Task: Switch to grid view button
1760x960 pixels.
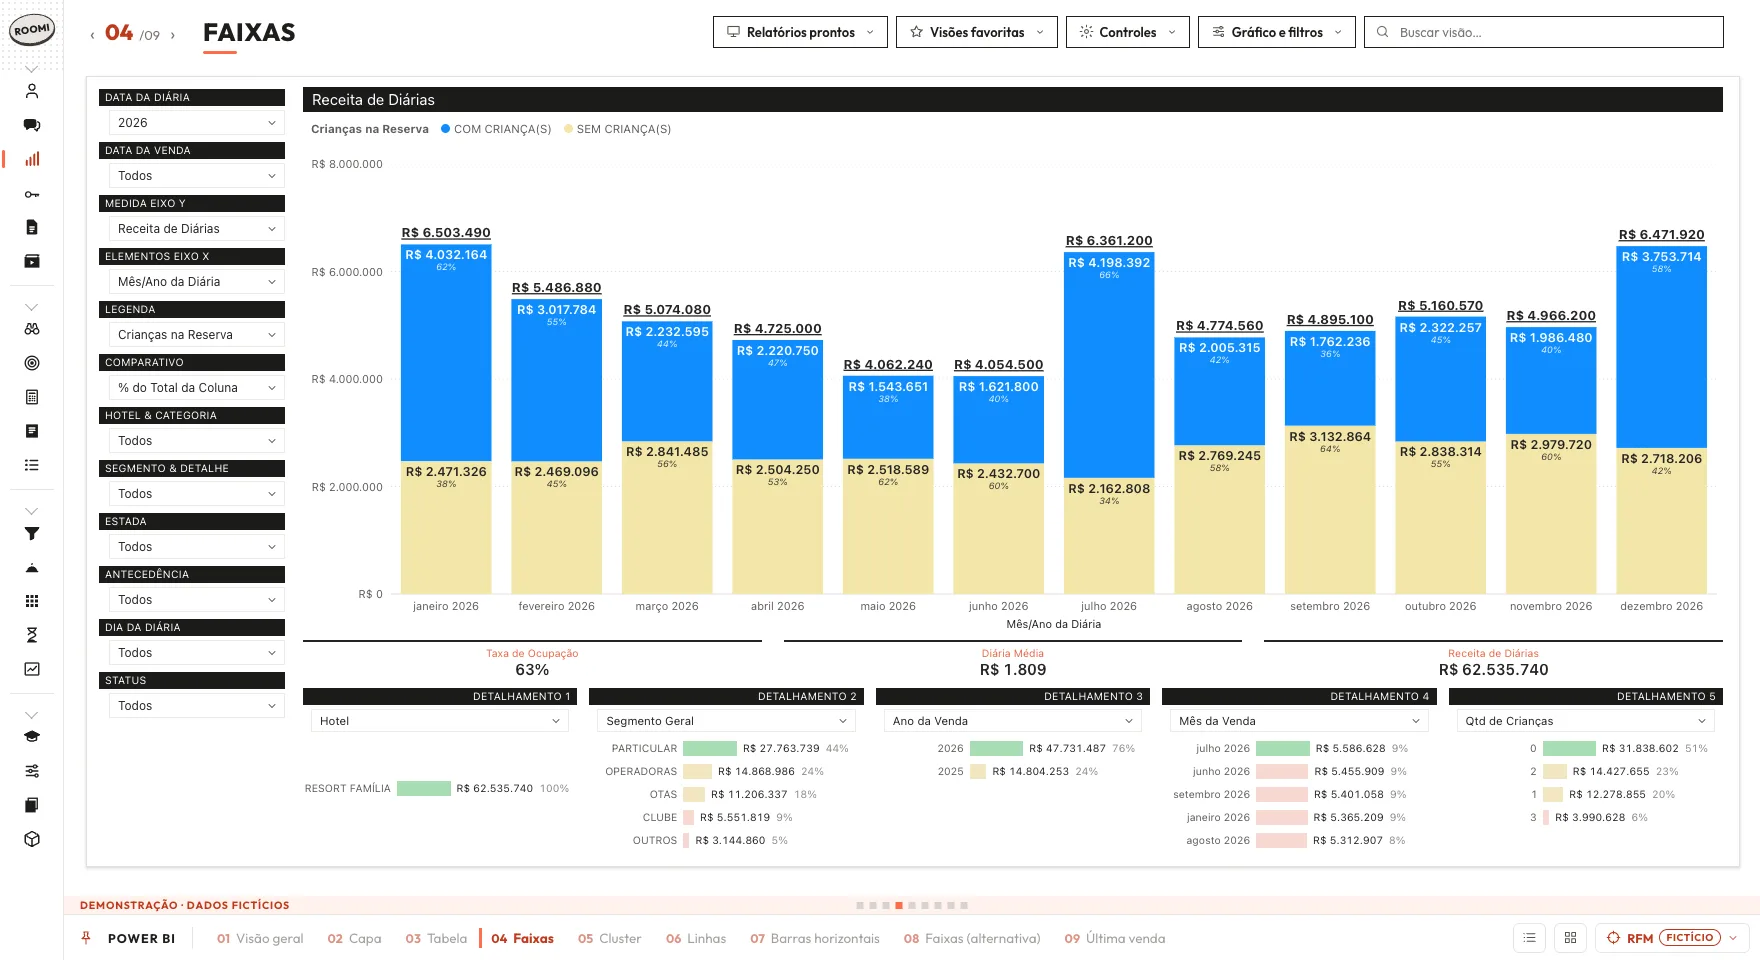Action: (x=1570, y=938)
